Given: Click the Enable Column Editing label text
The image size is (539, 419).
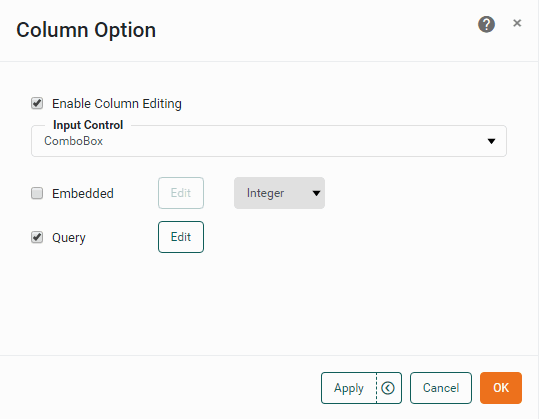Looking at the screenshot, I should tap(117, 104).
